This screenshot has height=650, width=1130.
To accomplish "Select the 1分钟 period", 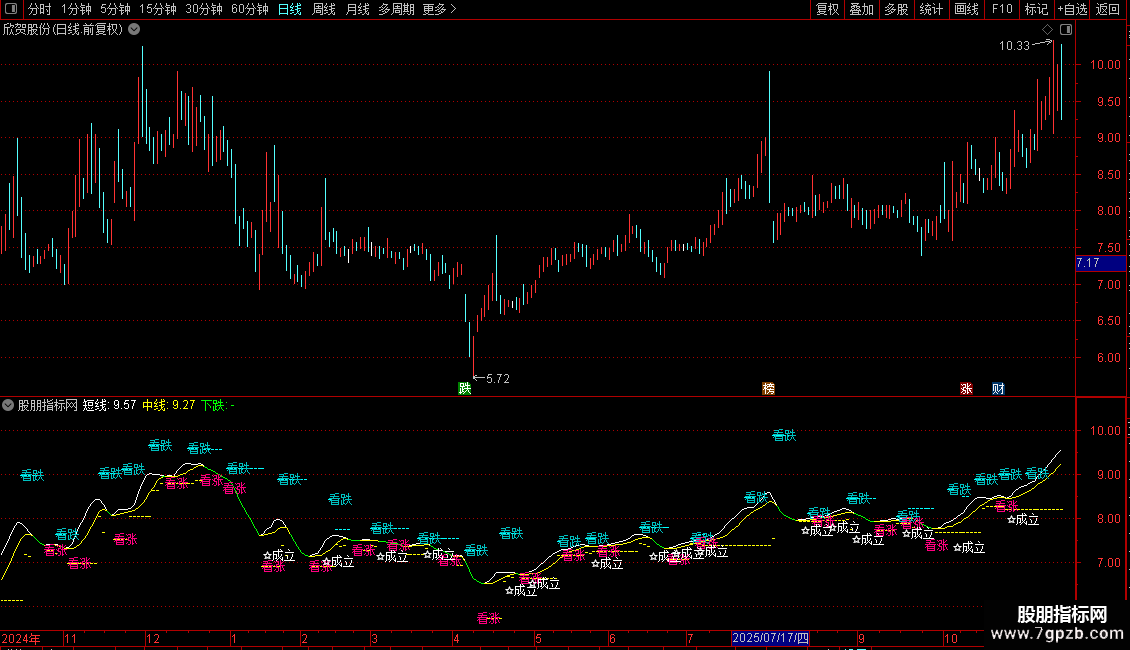I will pyautogui.click(x=76, y=9).
